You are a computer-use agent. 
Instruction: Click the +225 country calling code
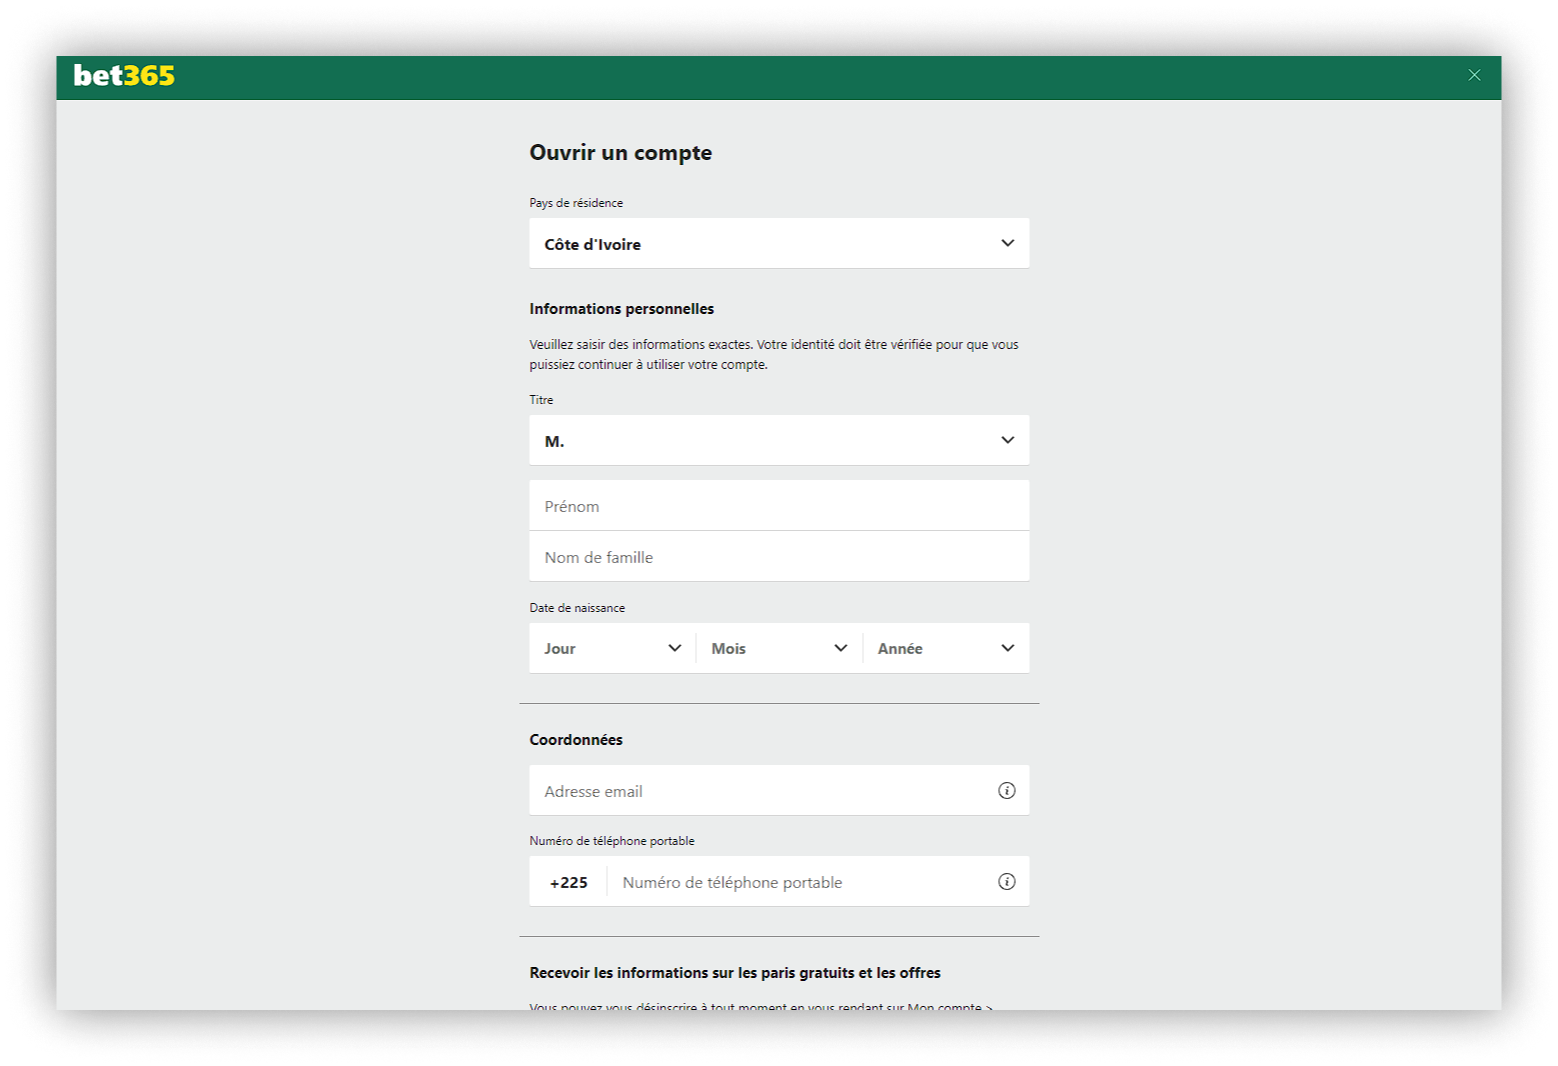click(x=568, y=882)
